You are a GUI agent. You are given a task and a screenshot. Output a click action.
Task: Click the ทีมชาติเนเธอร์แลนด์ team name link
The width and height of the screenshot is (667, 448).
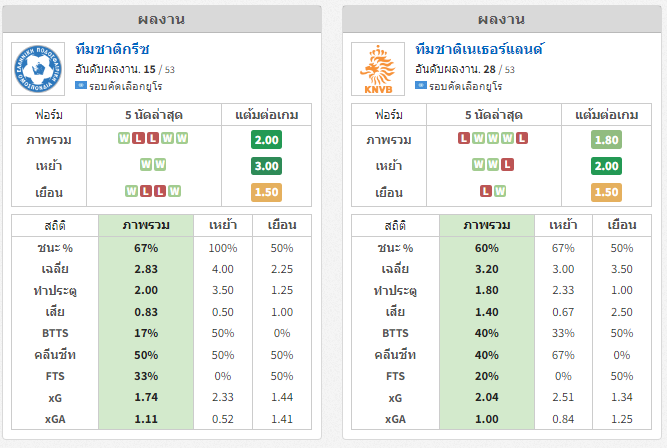pyautogui.click(x=479, y=49)
